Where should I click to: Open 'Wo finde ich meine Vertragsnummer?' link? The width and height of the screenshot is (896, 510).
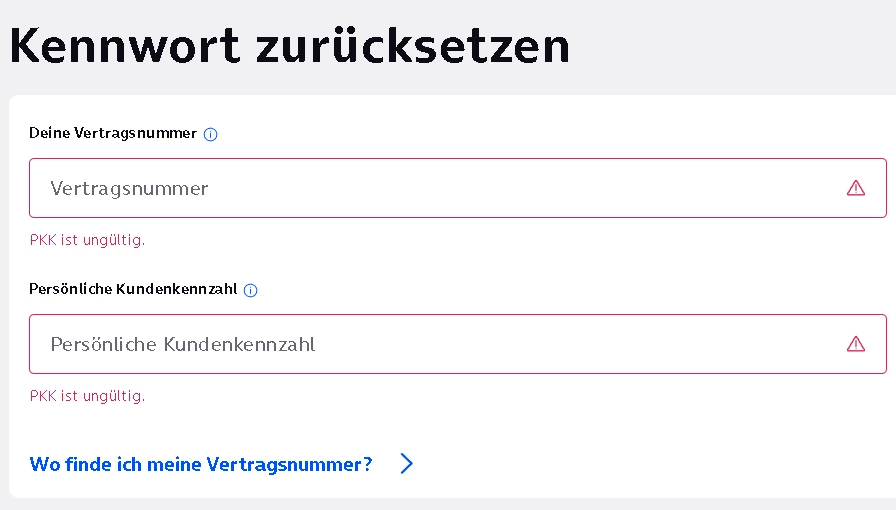221,464
